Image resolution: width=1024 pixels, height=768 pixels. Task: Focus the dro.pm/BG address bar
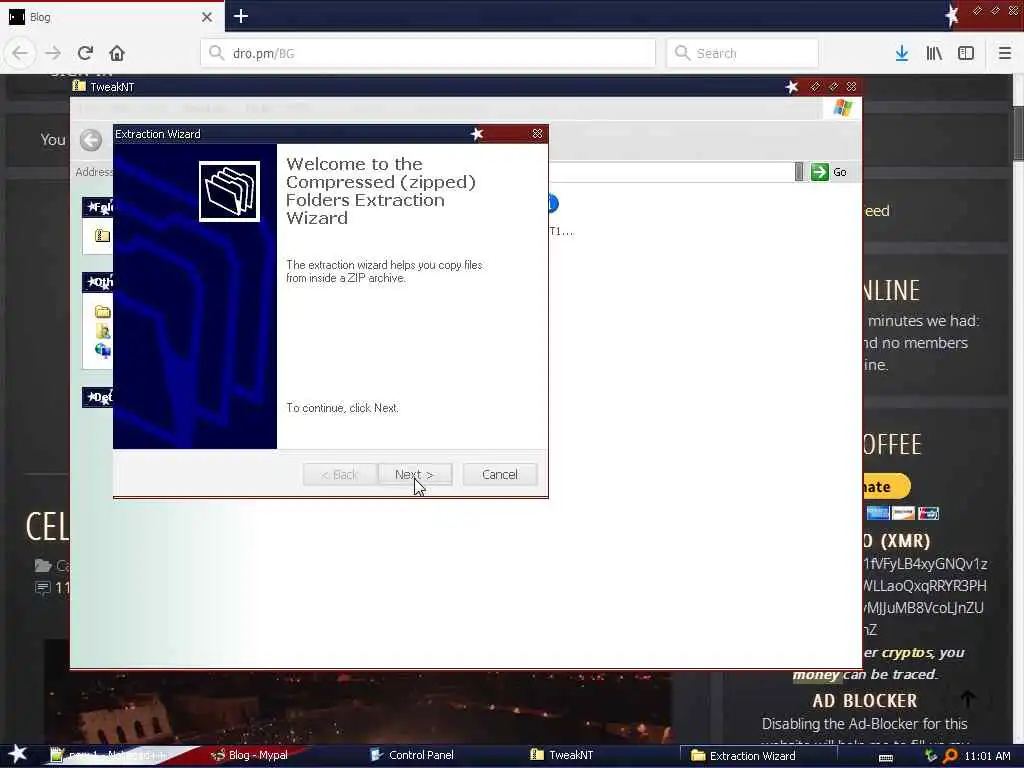tap(428, 53)
